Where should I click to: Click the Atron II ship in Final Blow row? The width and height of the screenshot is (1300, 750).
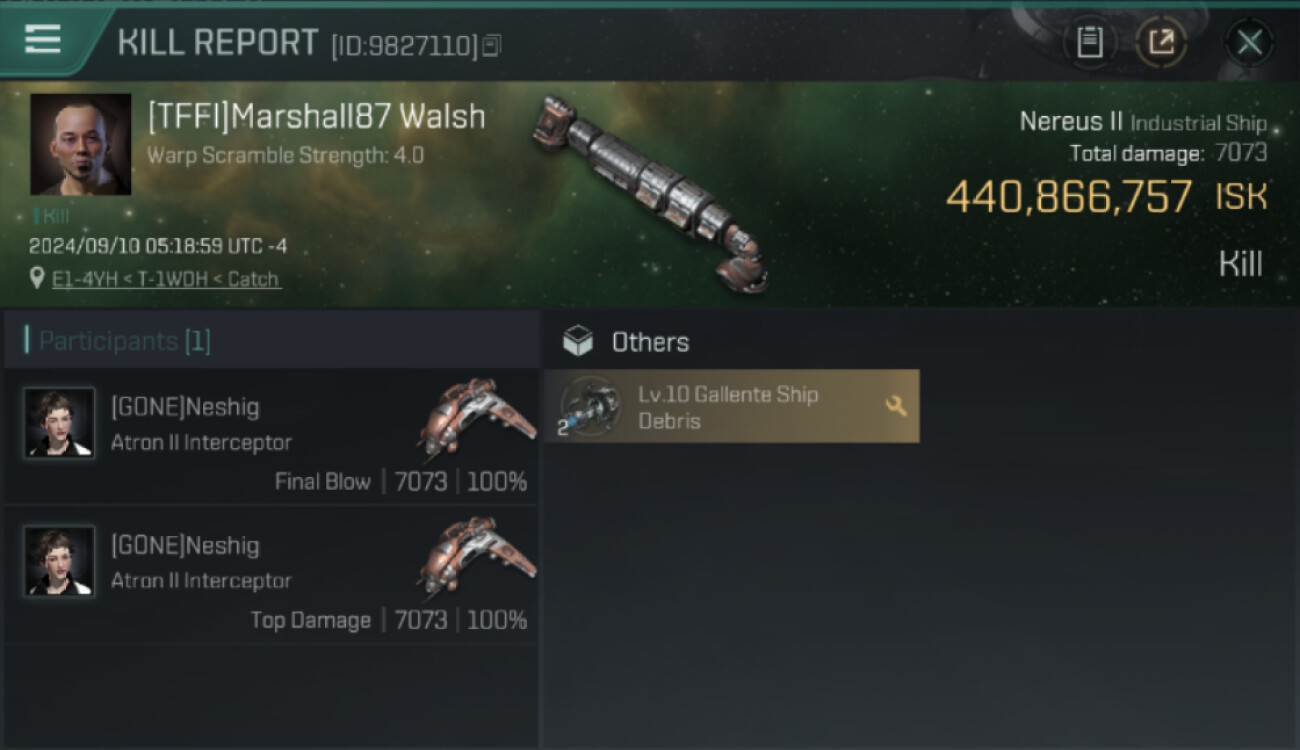click(x=475, y=418)
